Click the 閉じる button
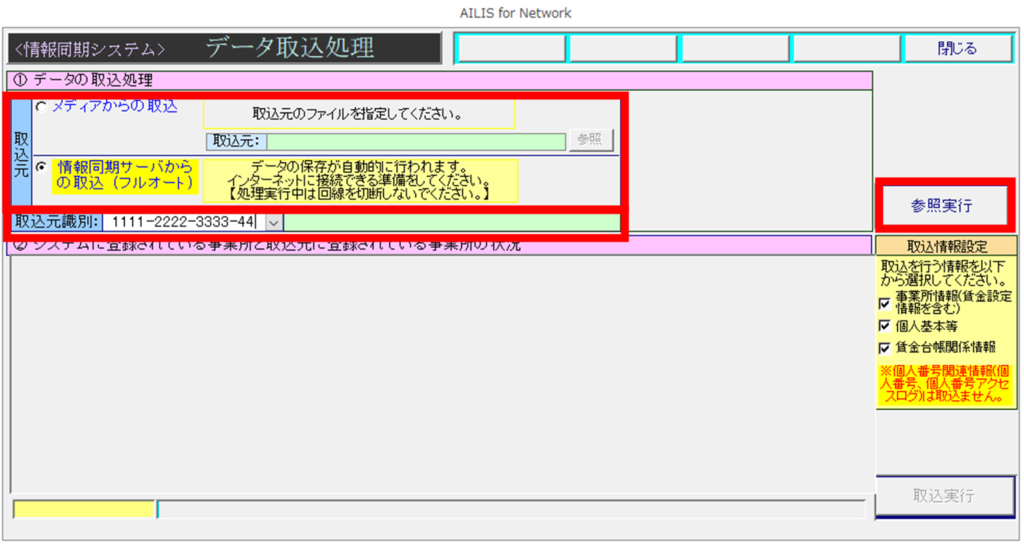The height and width of the screenshot is (546, 1024). tap(957, 48)
